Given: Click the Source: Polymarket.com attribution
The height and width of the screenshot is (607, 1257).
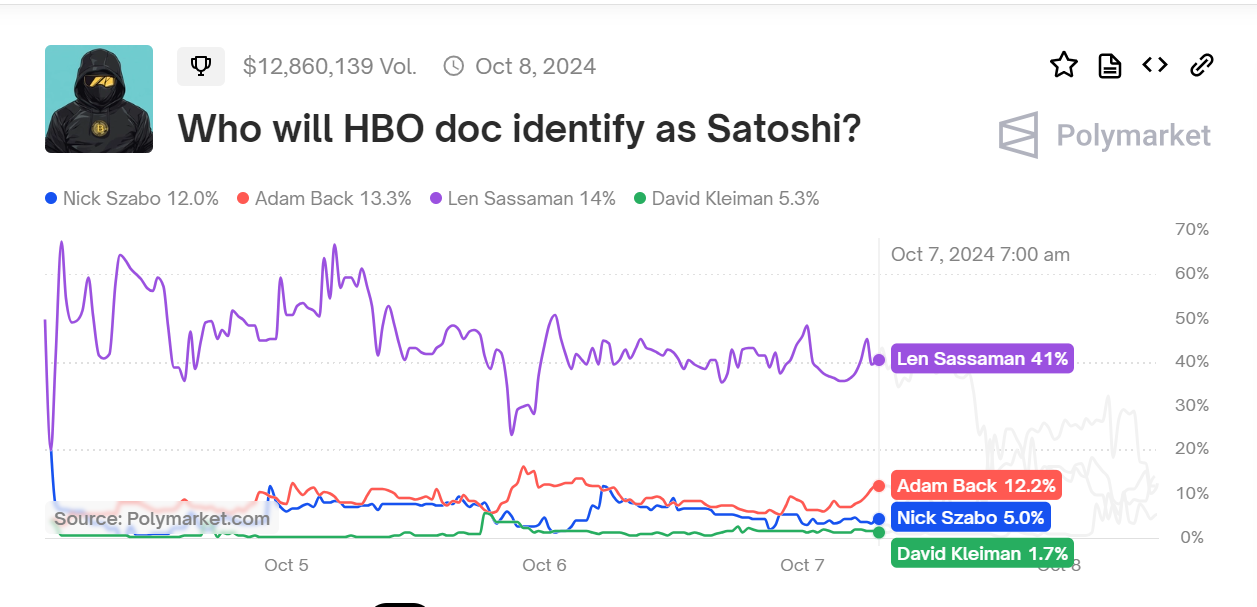Looking at the screenshot, I should point(162,519).
